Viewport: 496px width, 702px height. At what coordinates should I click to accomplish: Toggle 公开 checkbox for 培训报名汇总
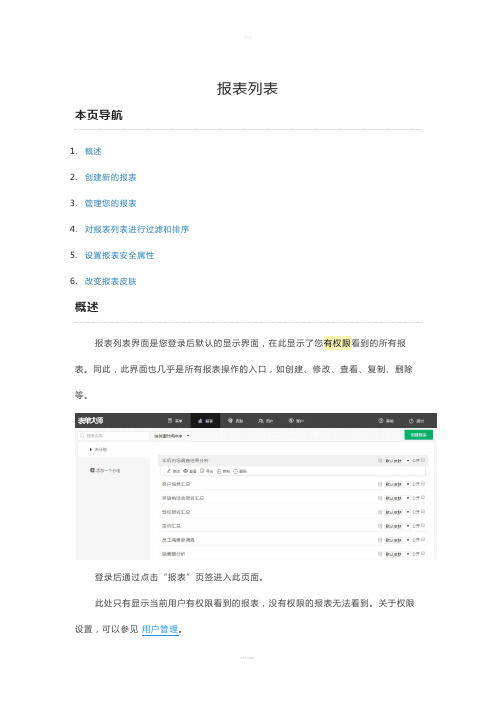click(x=423, y=511)
